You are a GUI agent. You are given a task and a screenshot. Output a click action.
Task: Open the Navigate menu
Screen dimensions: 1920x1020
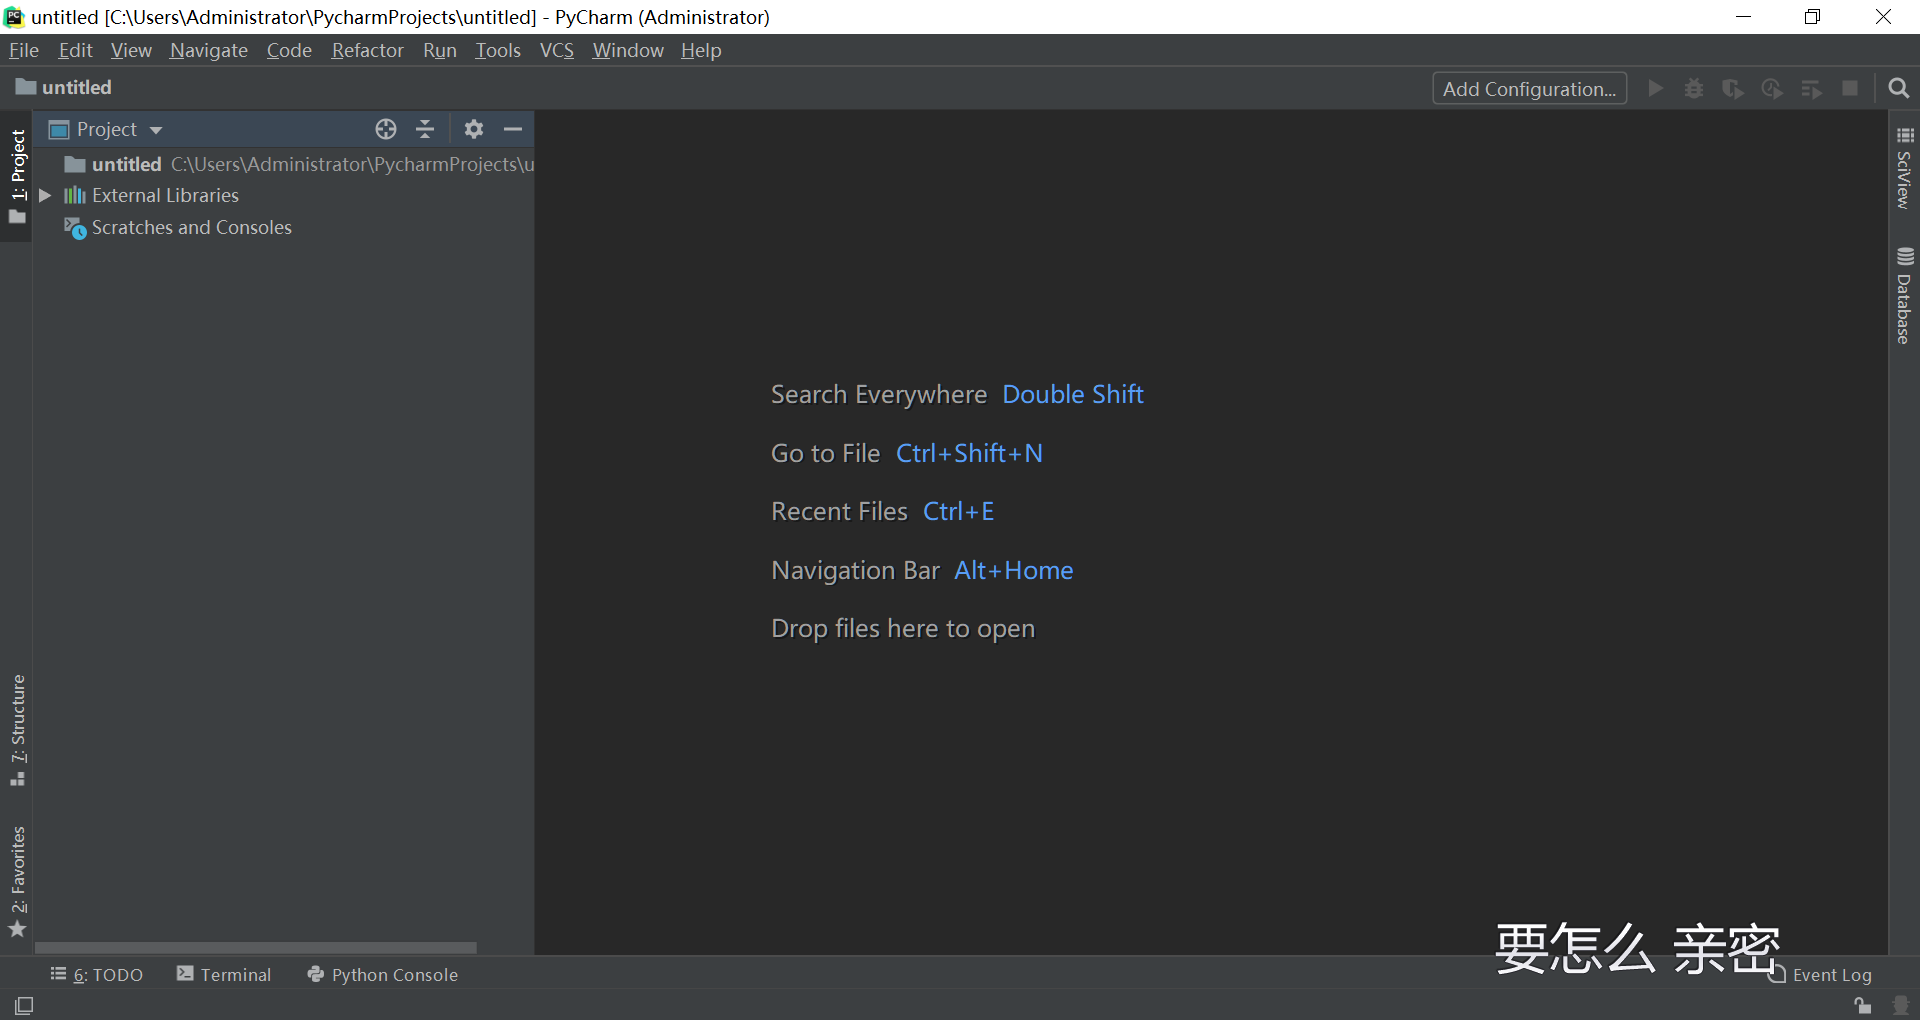coord(208,50)
